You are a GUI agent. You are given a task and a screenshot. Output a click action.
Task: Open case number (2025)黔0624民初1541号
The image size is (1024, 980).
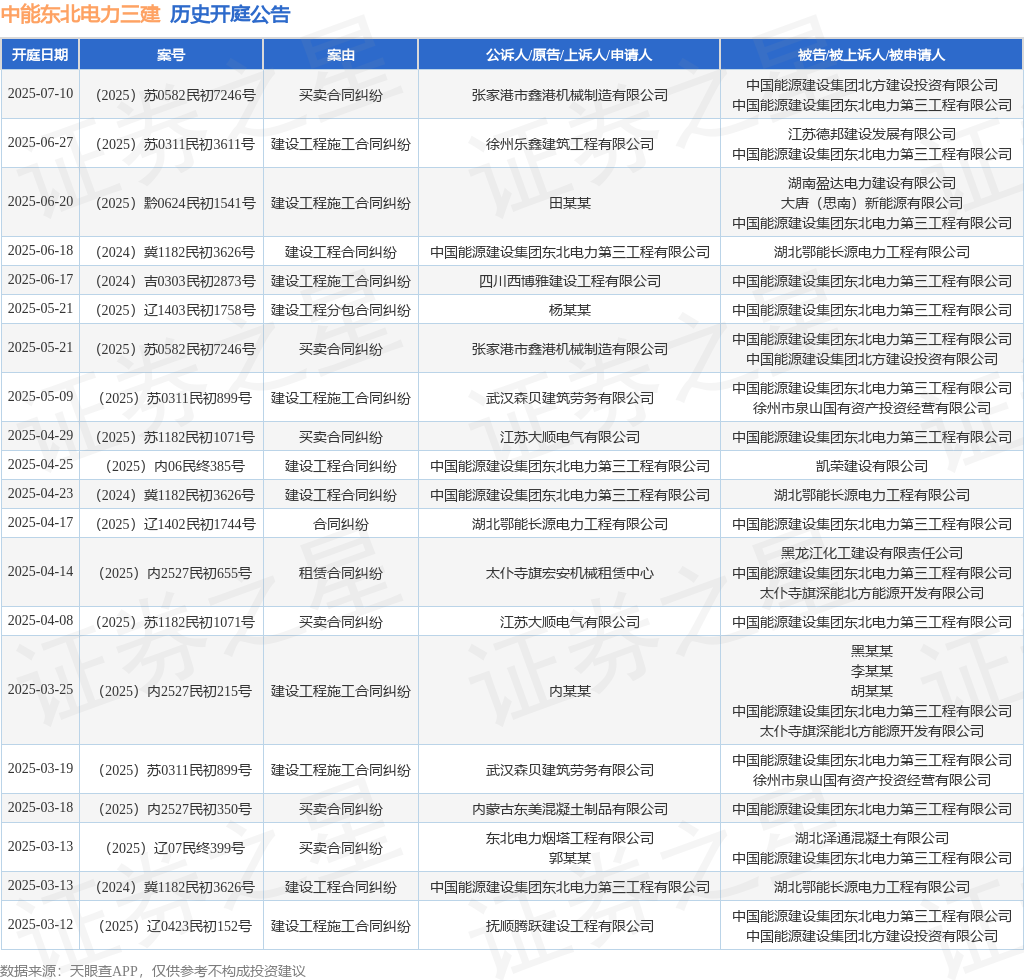click(171, 203)
